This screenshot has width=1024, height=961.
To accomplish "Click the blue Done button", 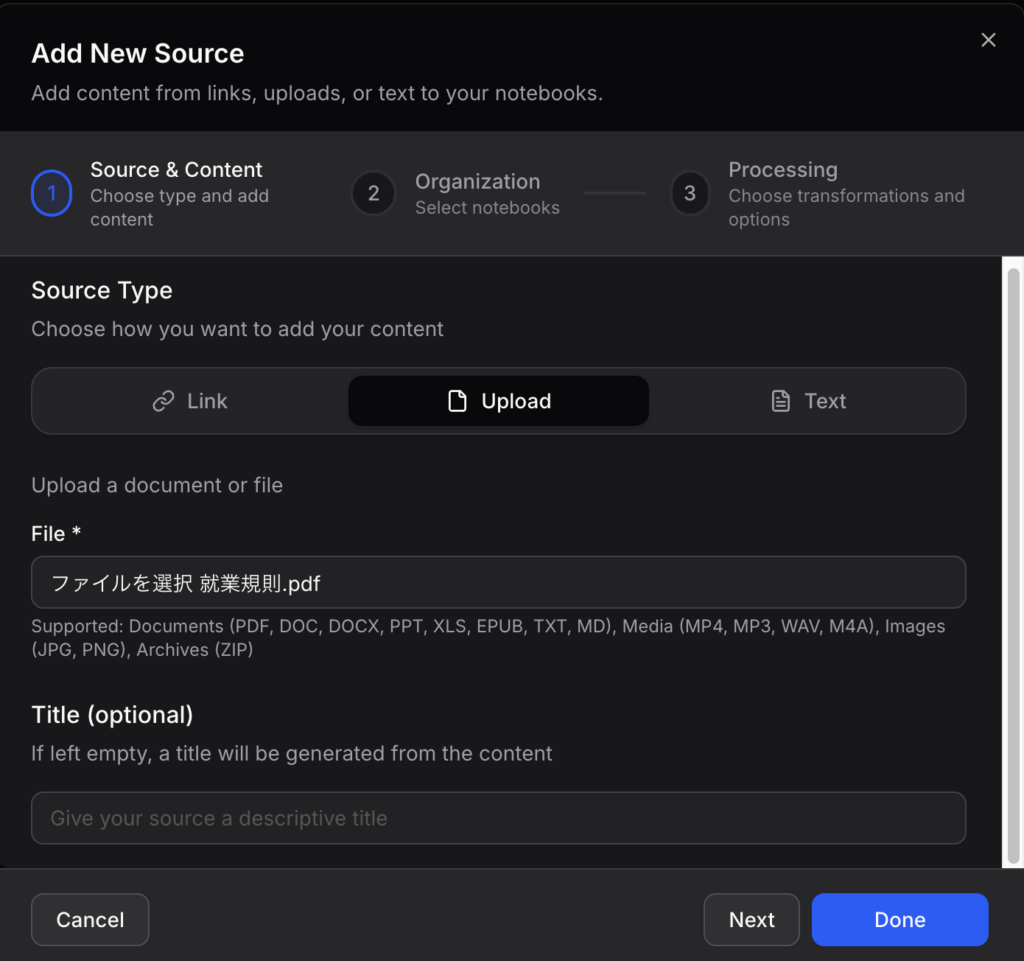I will [899, 920].
